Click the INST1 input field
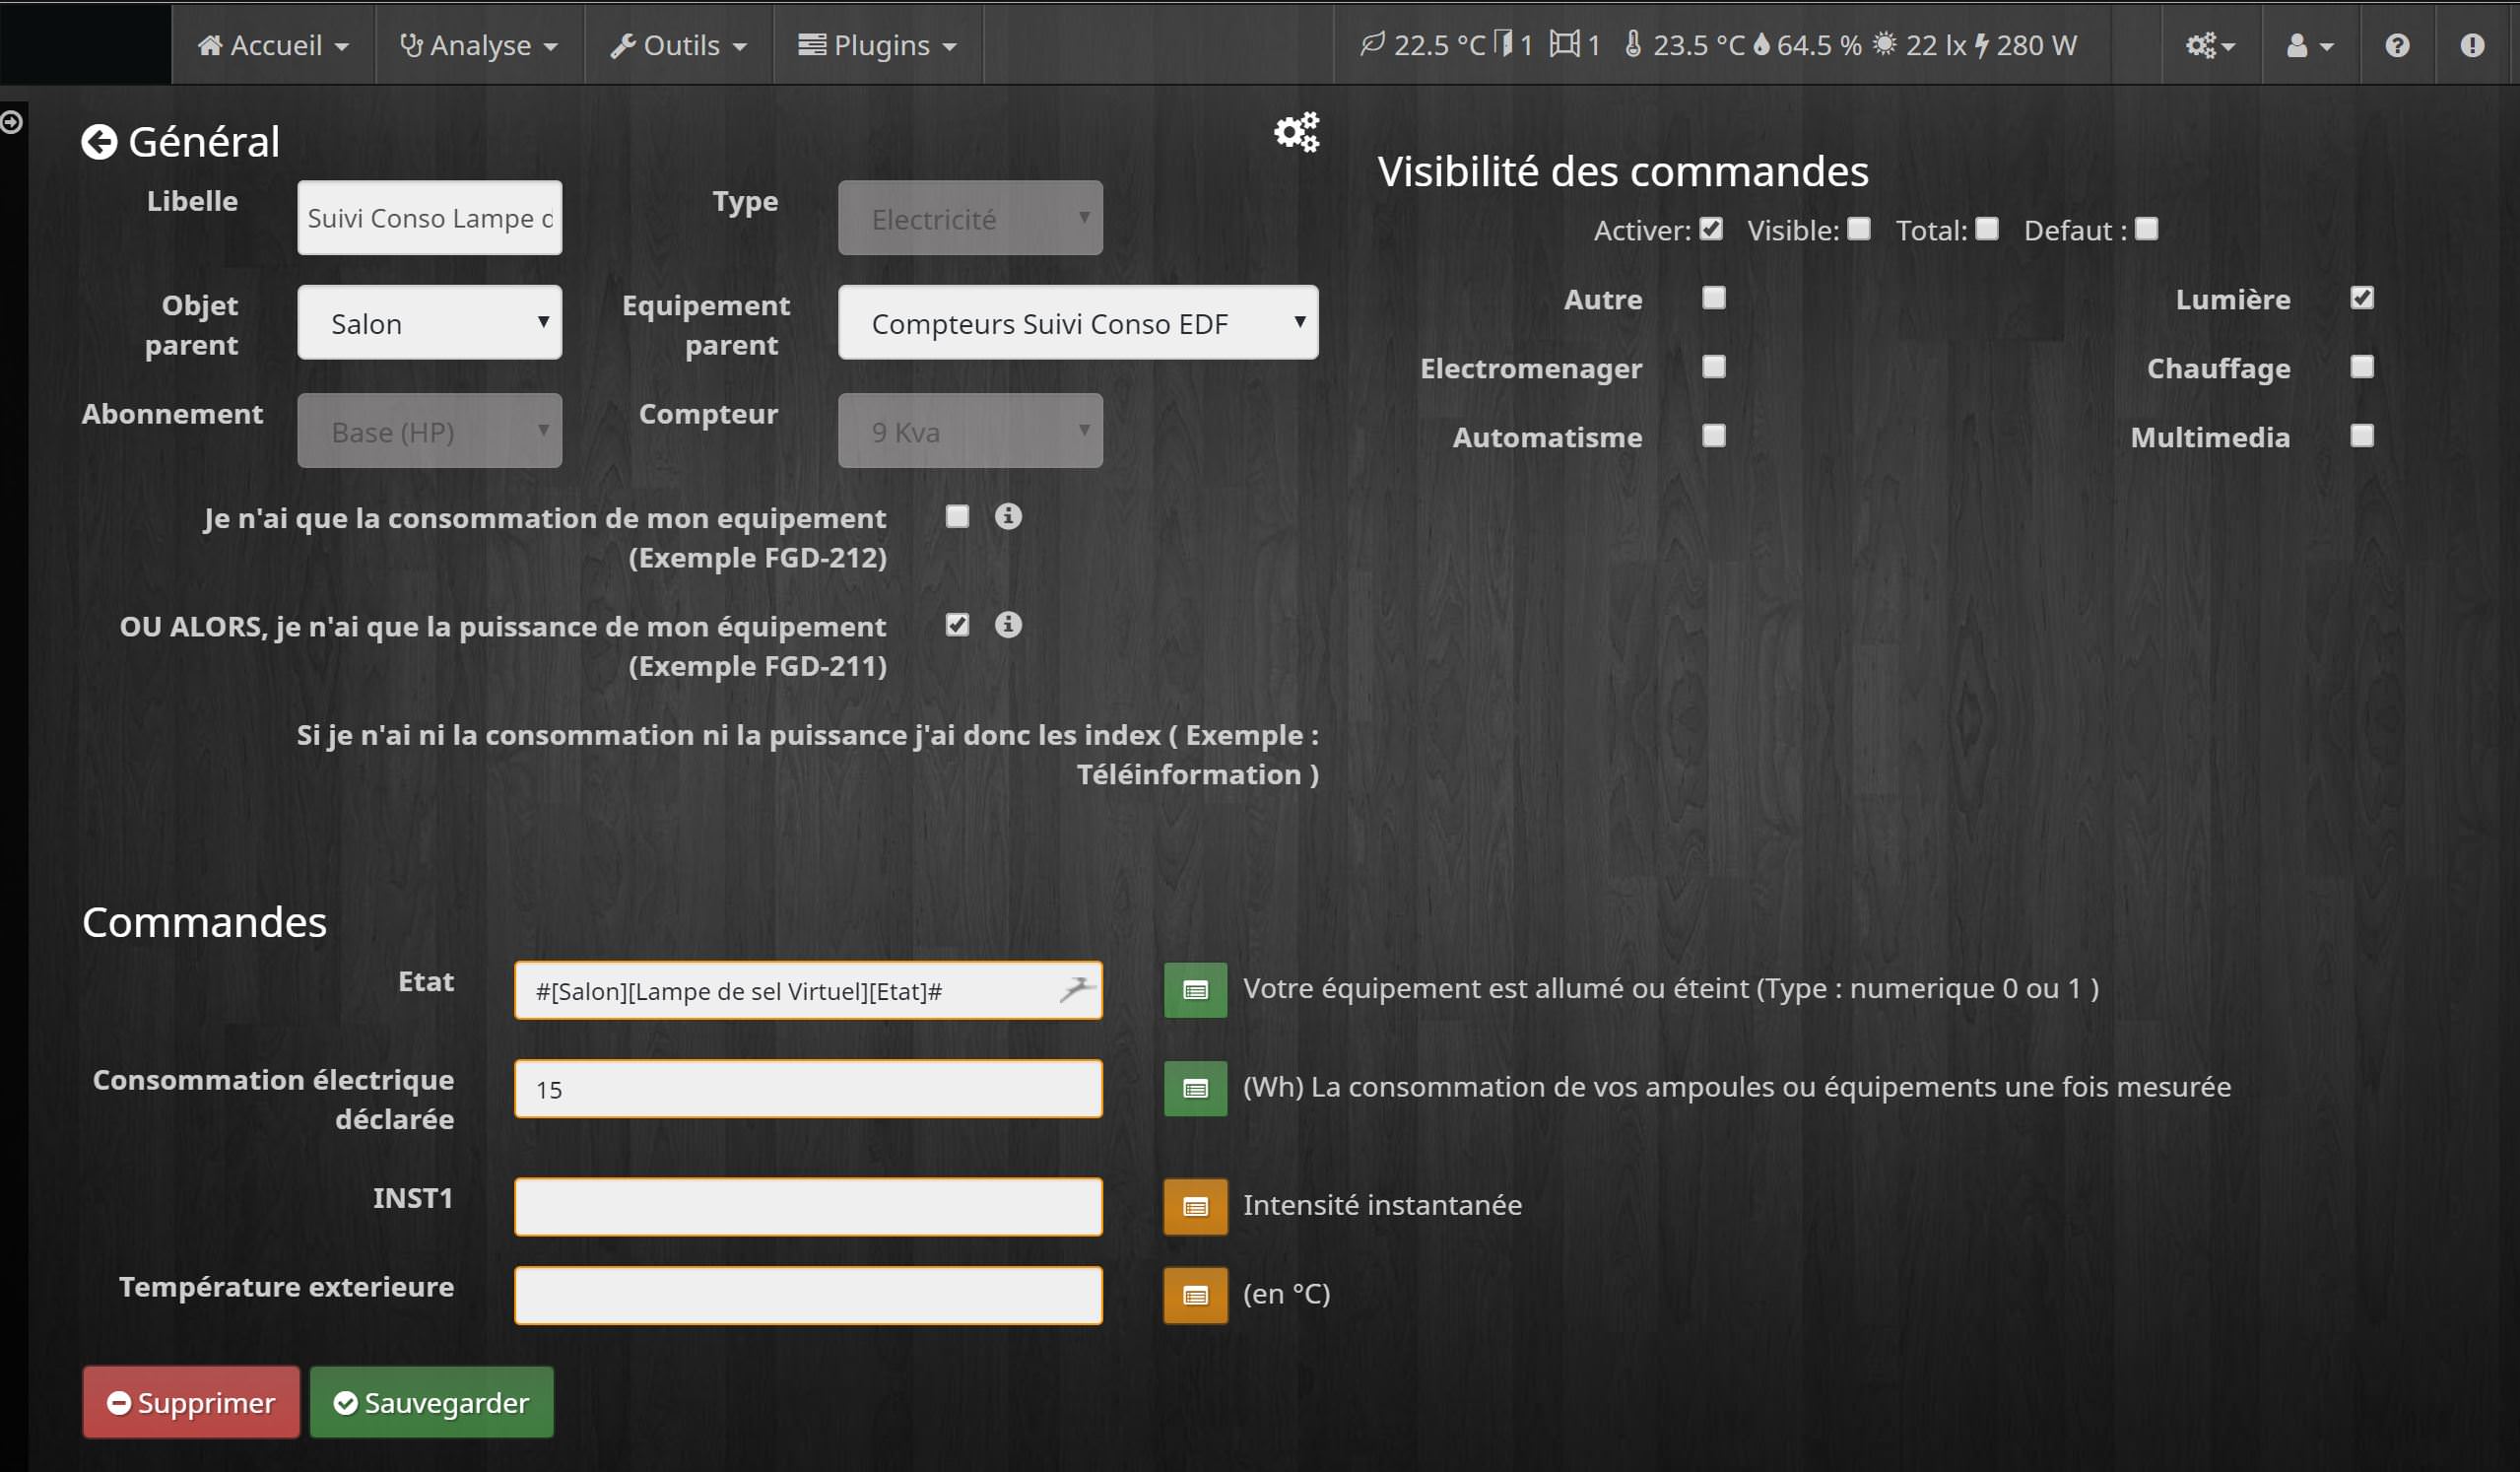Screen dimensions: 2520x1472 (x=809, y=1207)
